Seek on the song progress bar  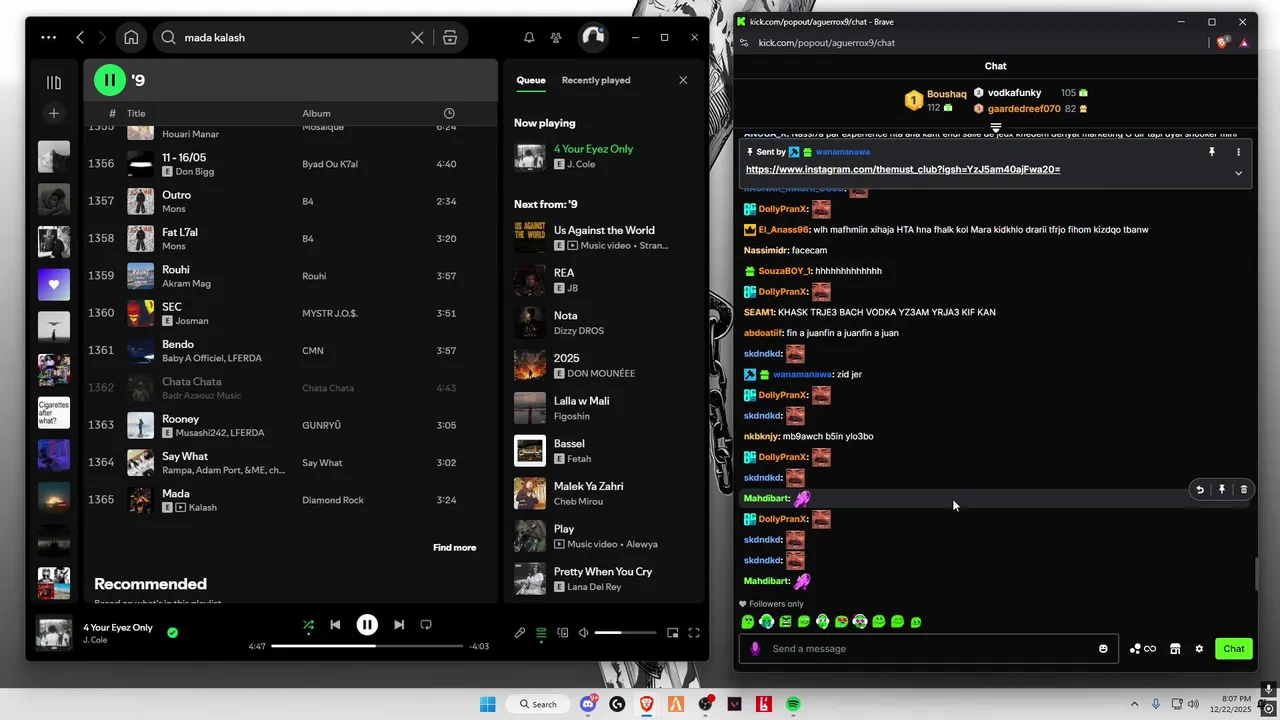point(367,646)
